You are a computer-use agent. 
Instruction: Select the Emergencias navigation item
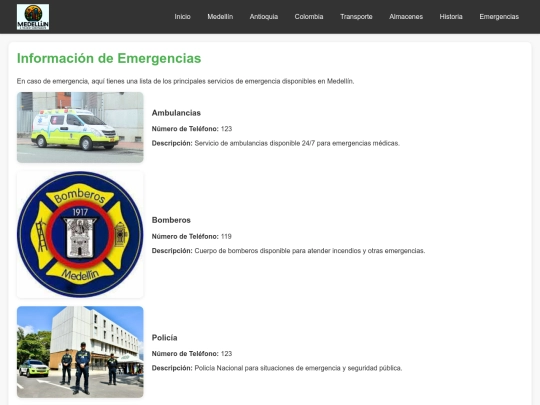point(499,17)
